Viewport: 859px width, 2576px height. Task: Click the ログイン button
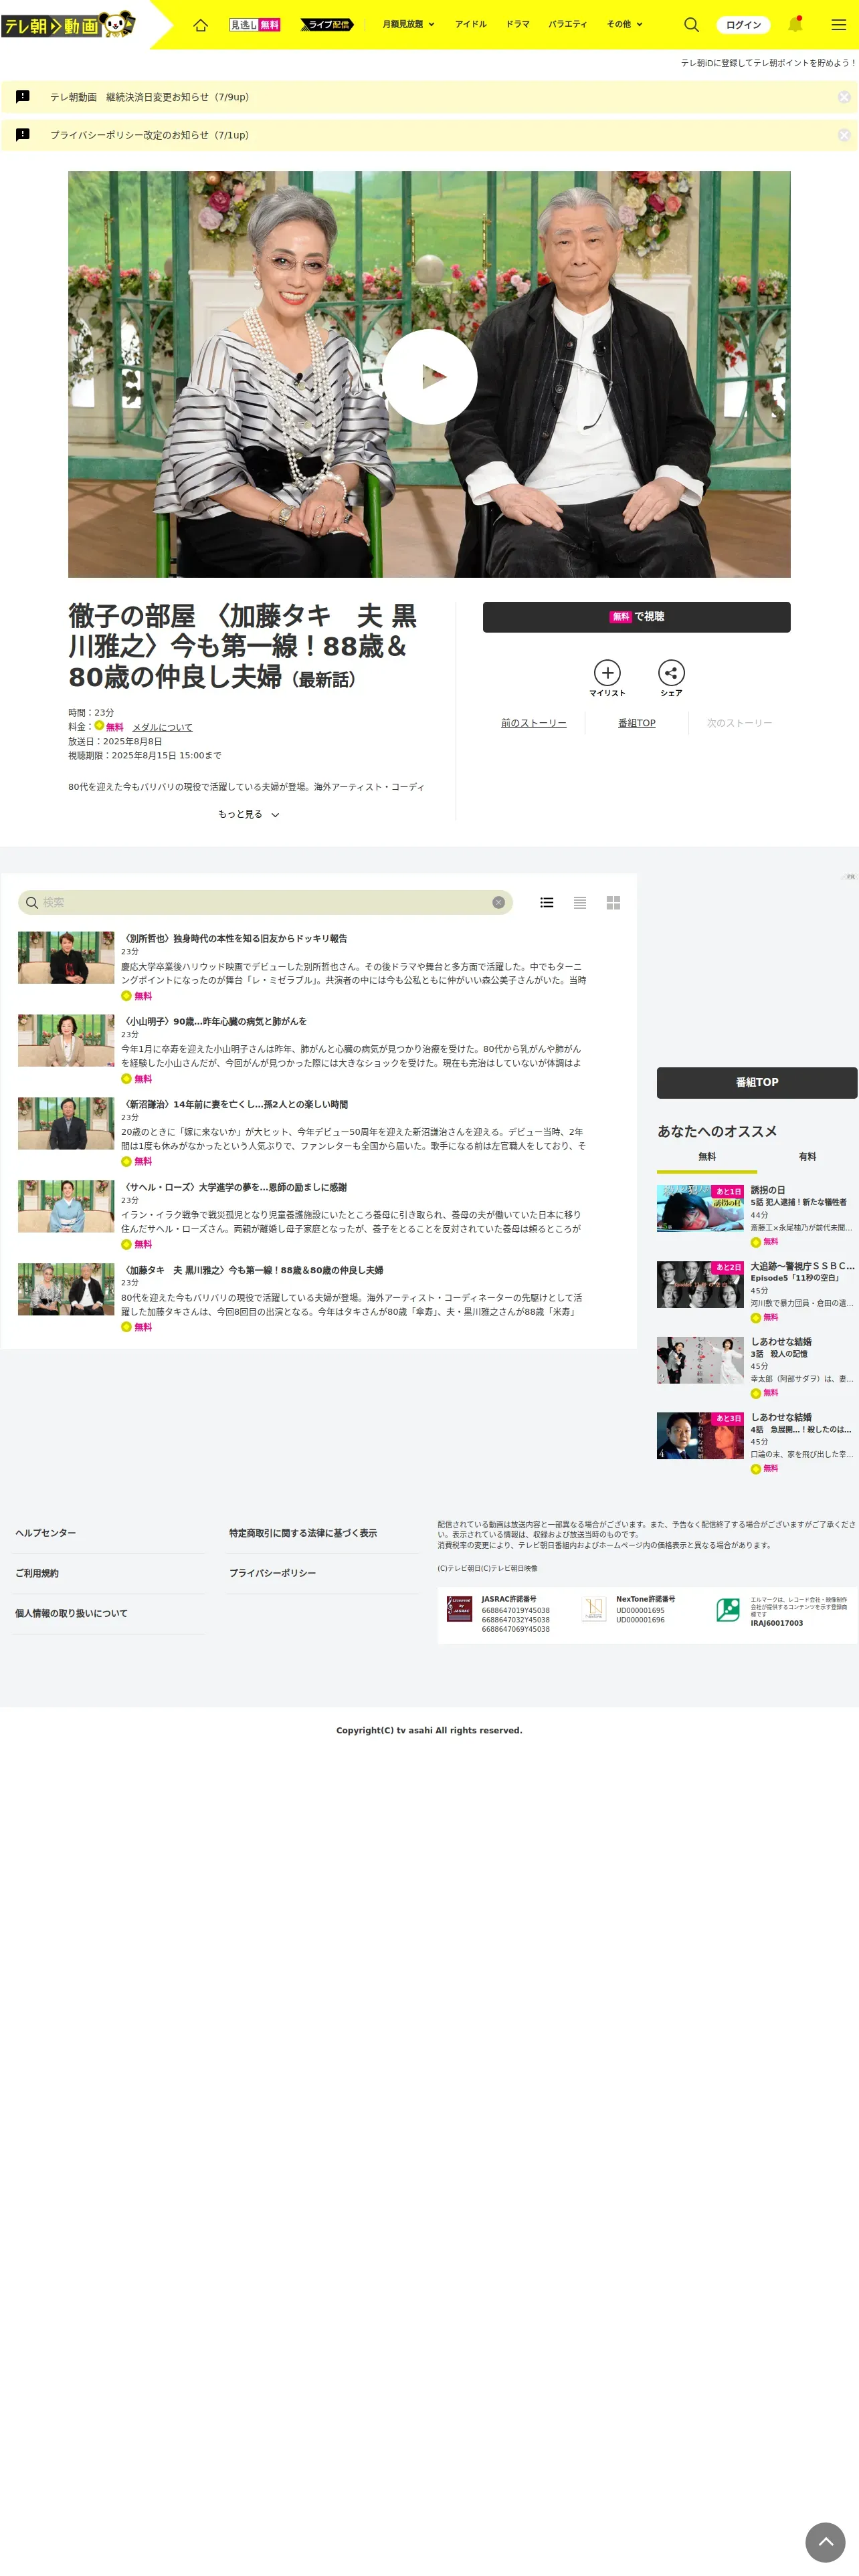coord(743,25)
